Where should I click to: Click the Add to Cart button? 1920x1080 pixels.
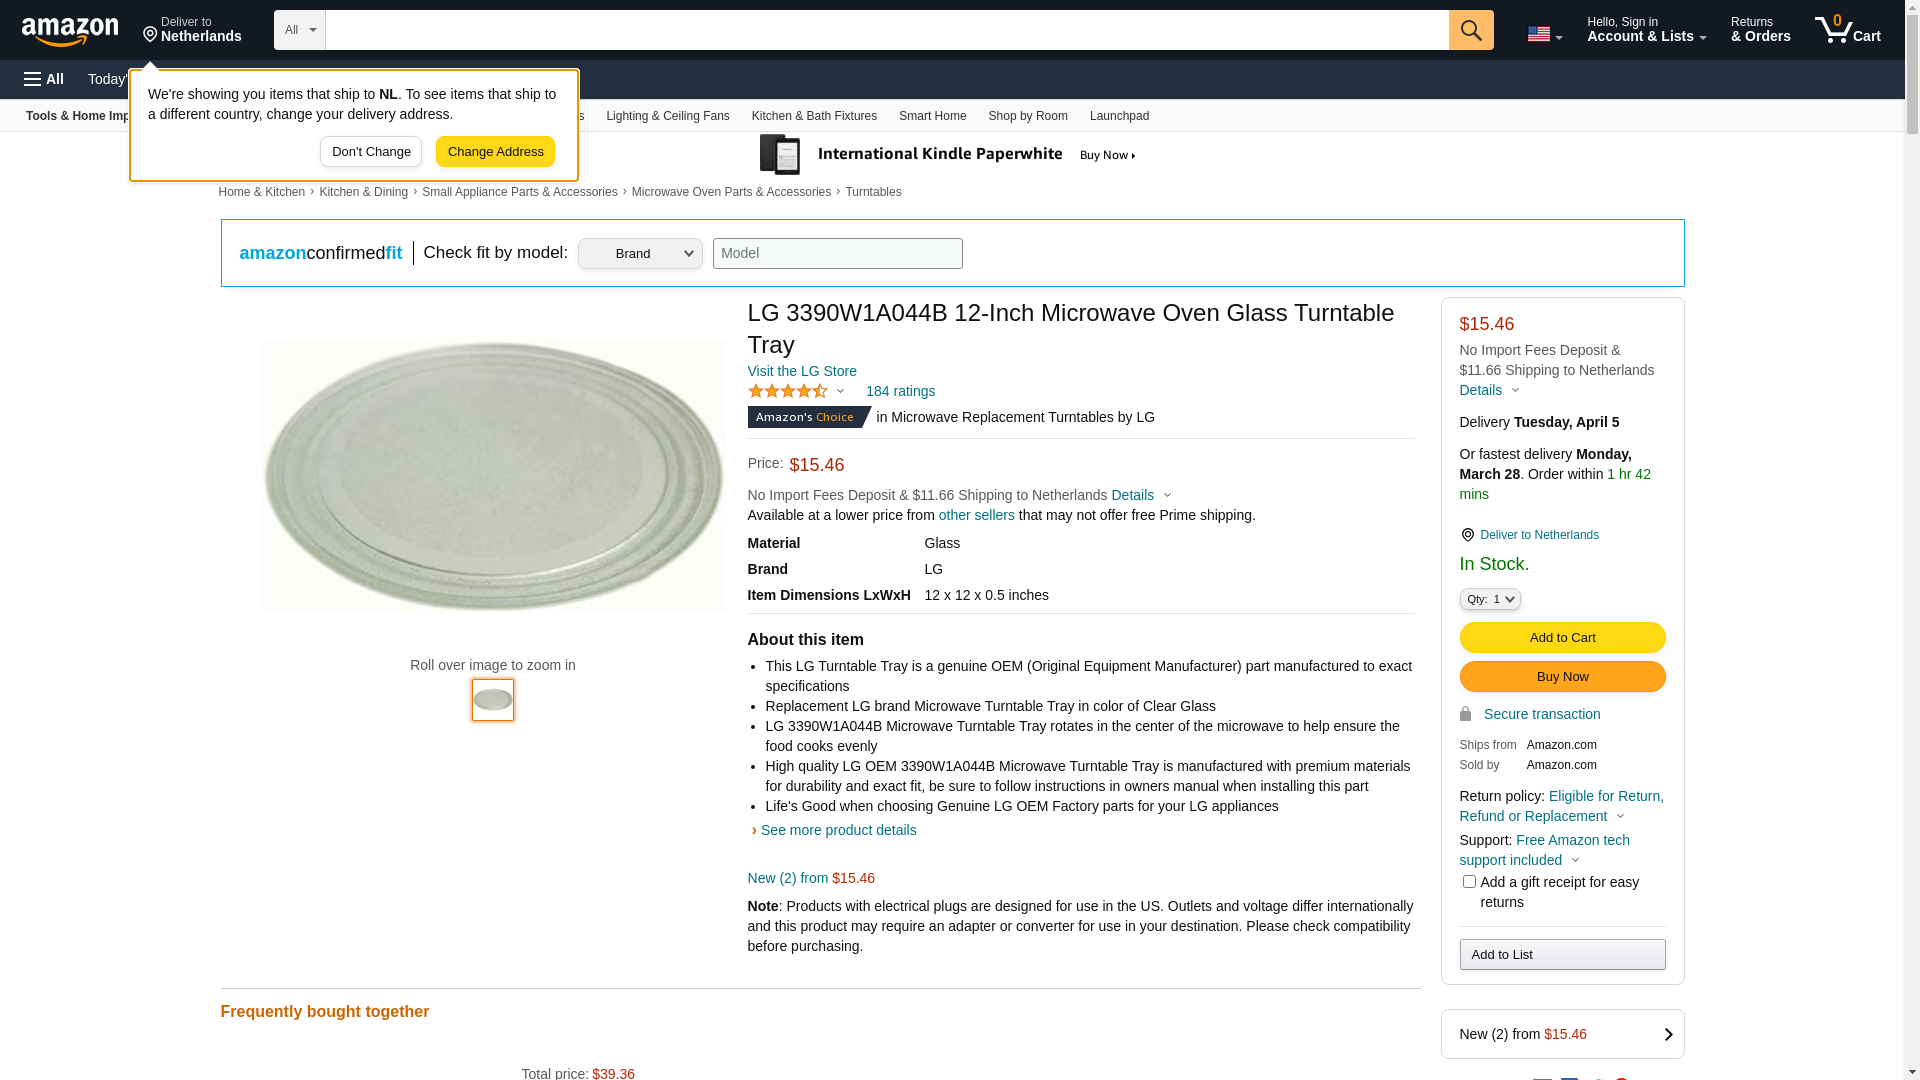point(1562,638)
